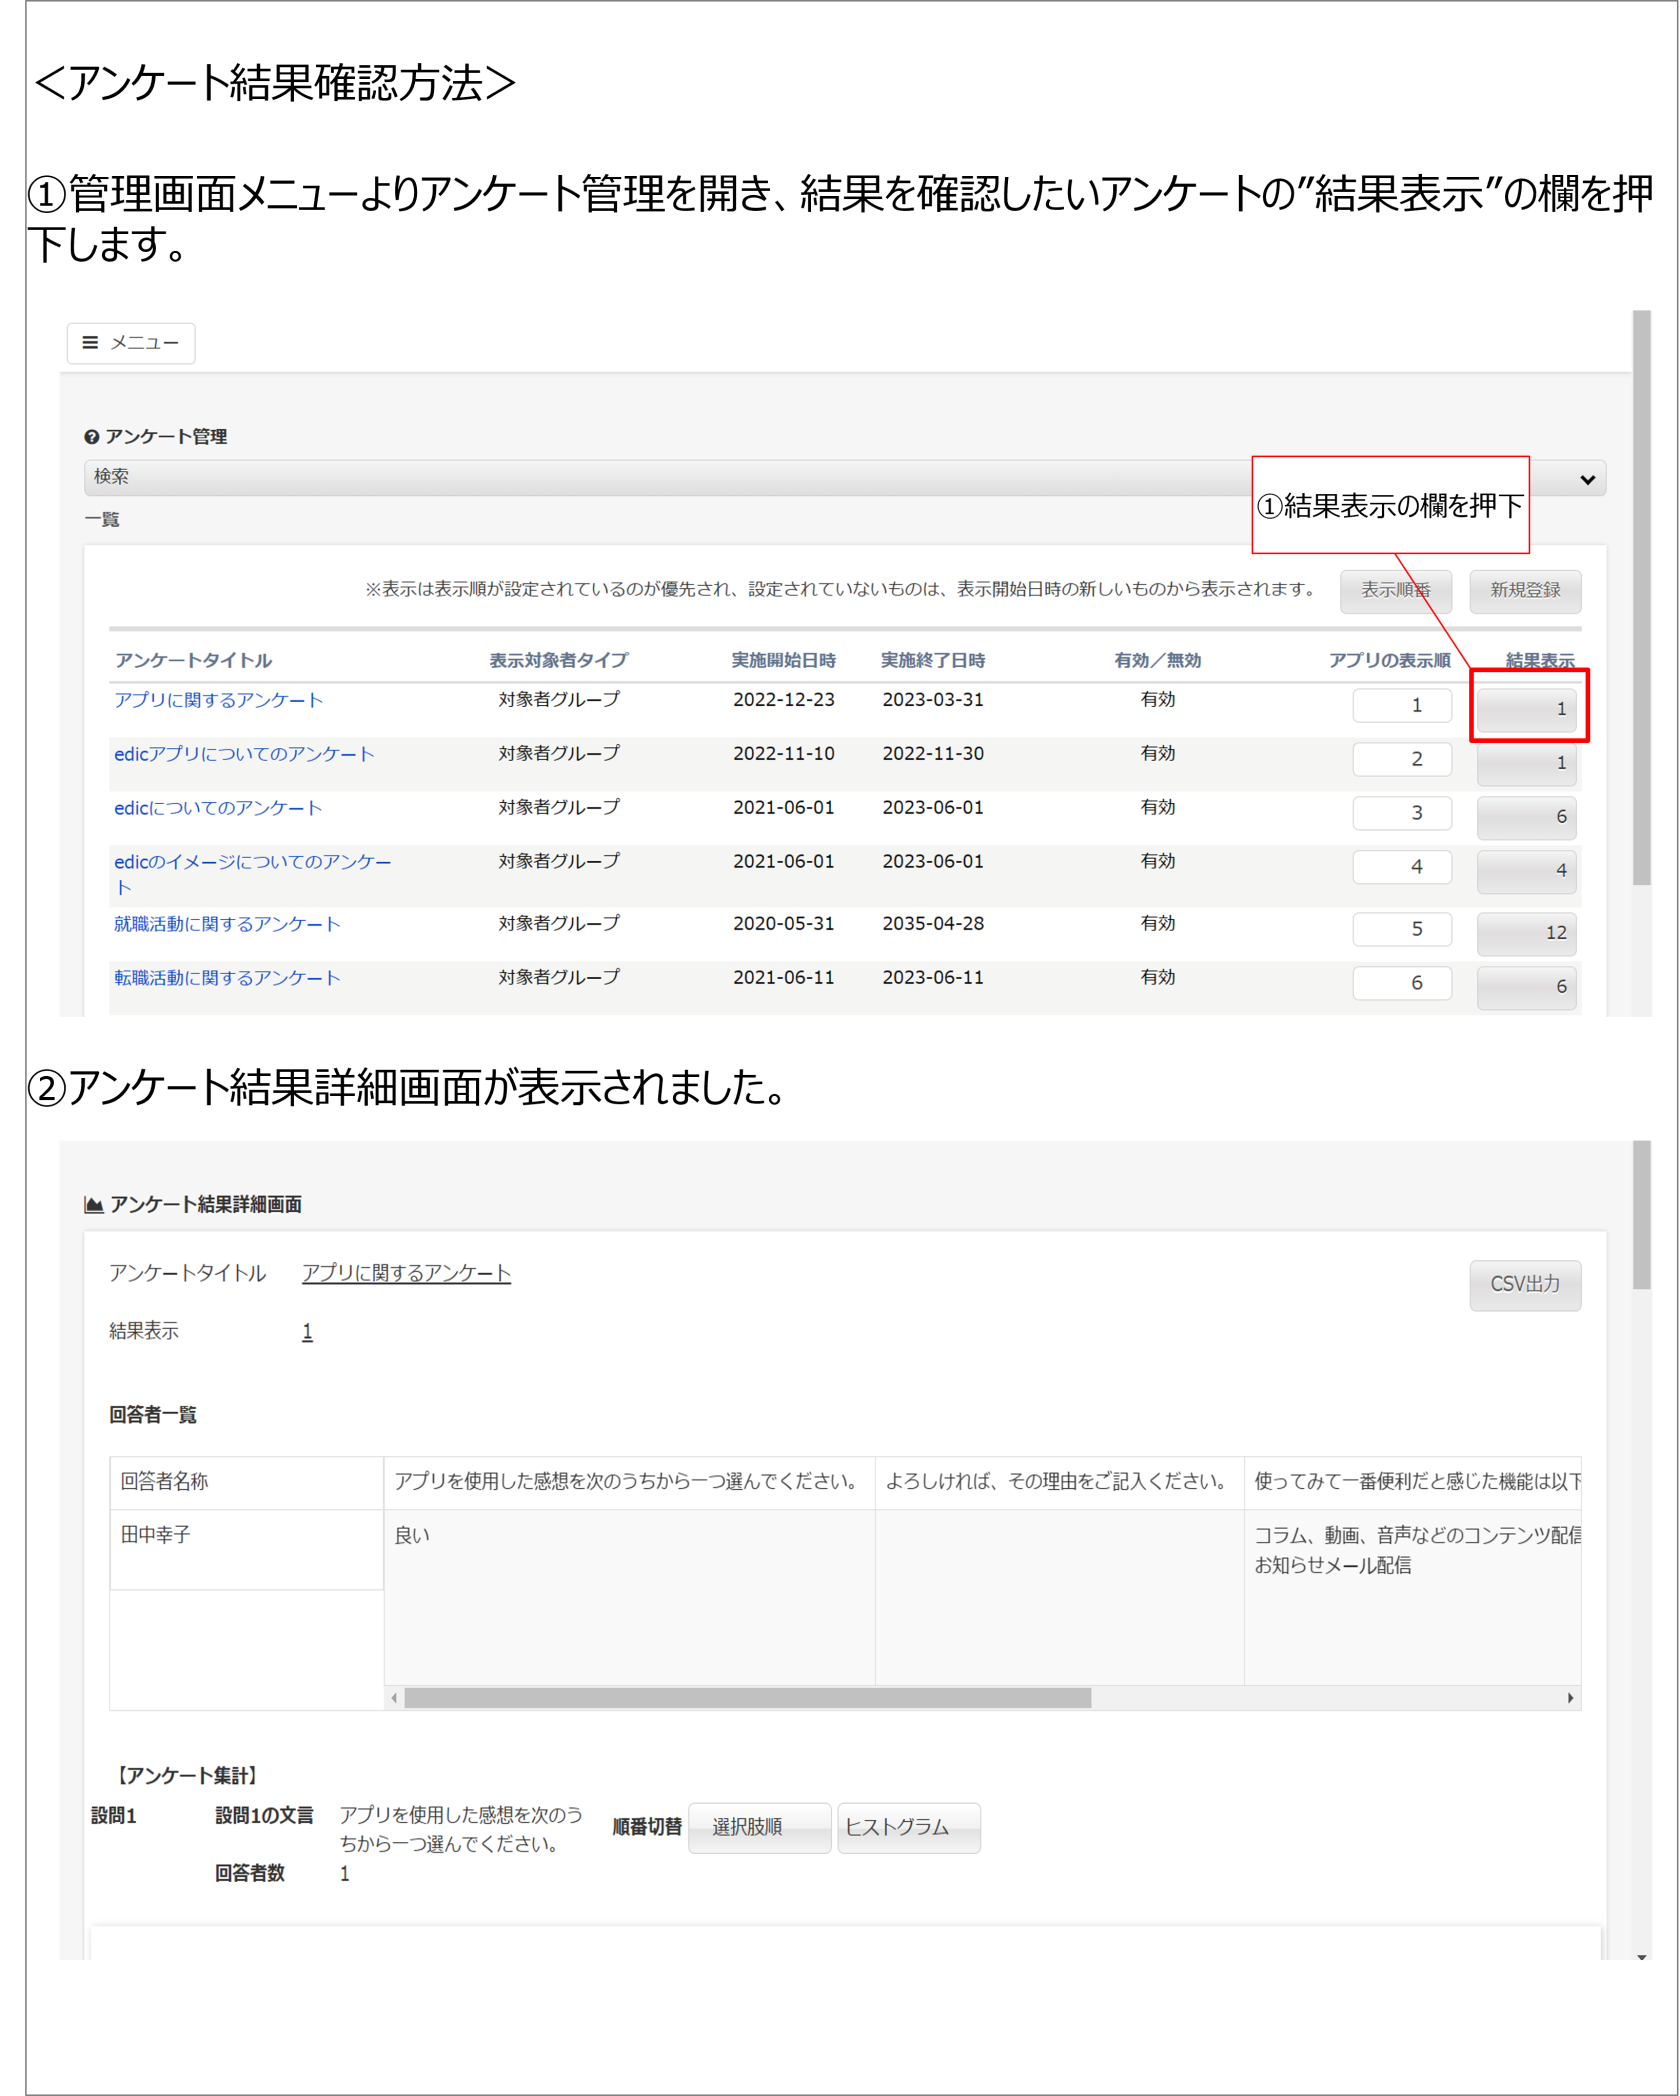Click display order field with value 3
The height and width of the screenshot is (2096, 1680).
pos(1402,813)
